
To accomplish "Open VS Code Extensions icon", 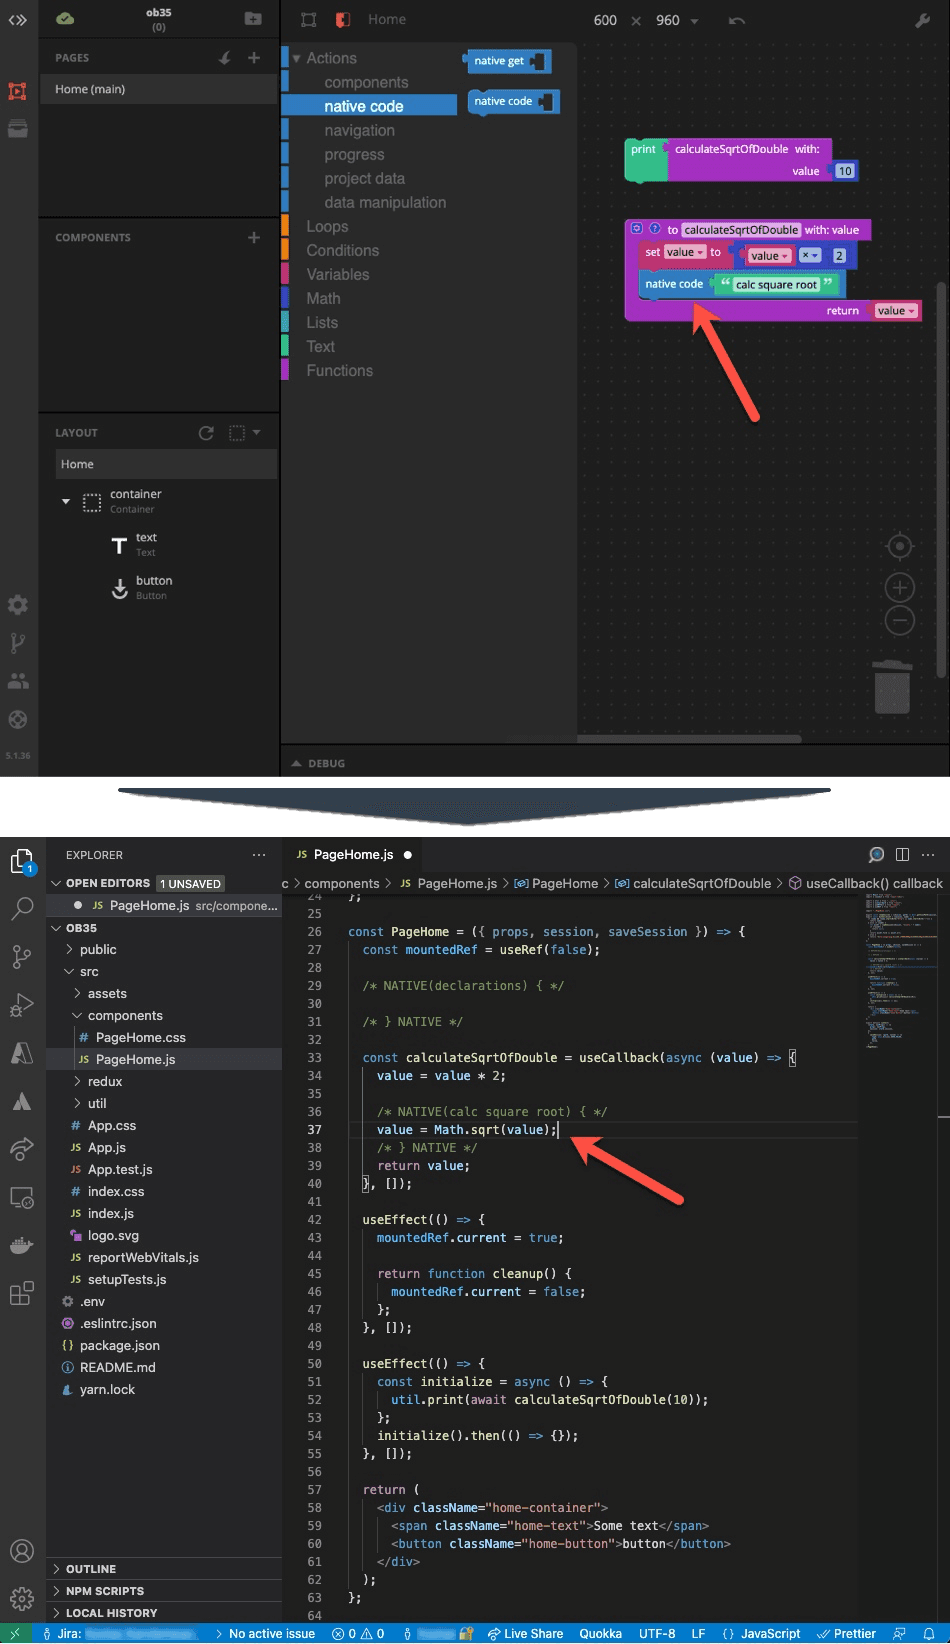I will click(x=22, y=1293).
